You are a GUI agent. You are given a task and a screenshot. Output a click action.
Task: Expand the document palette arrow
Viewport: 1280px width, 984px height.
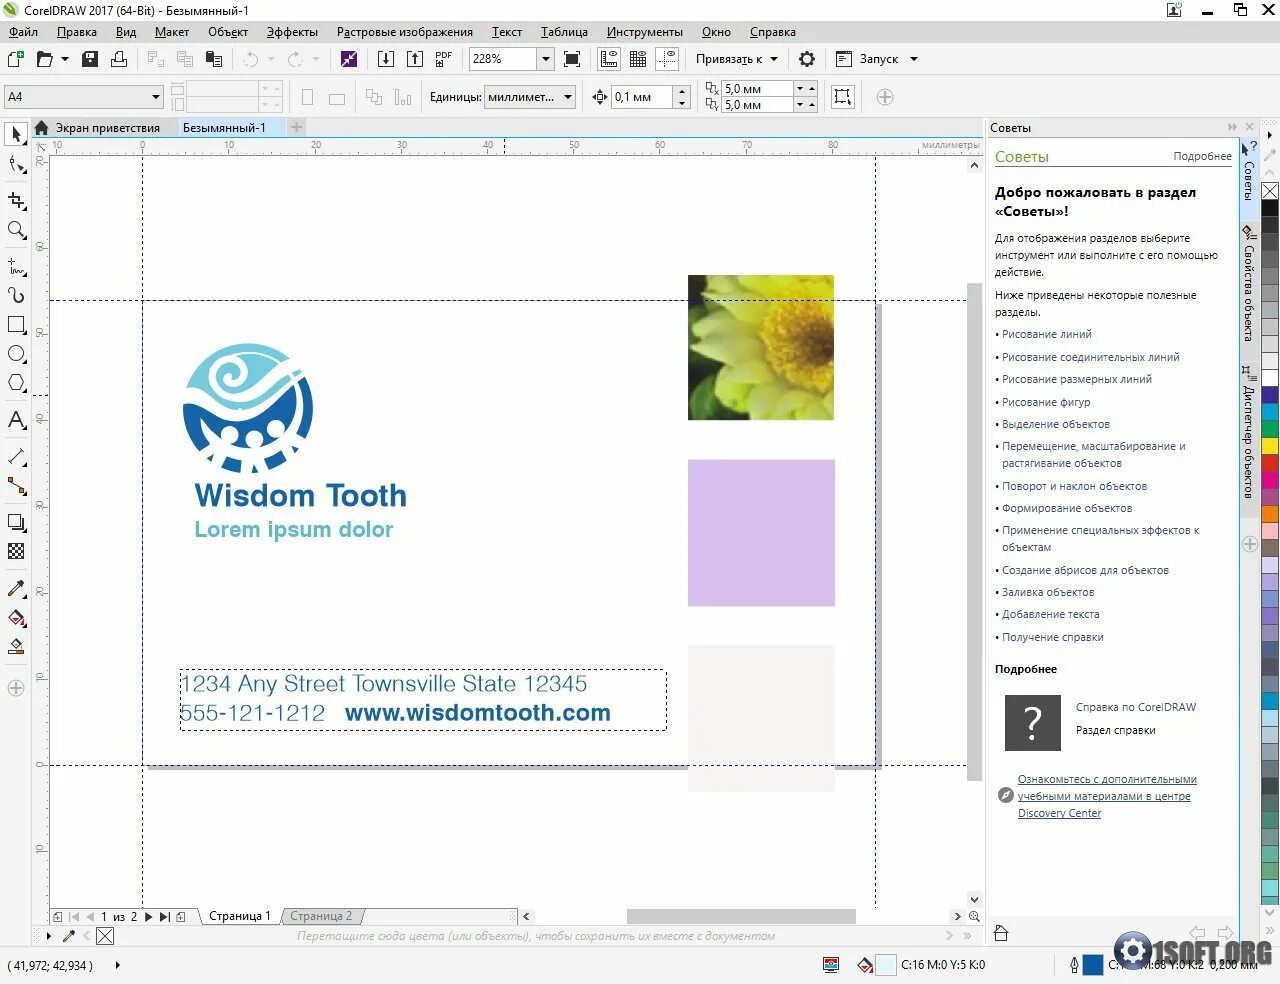pos(48,936)
